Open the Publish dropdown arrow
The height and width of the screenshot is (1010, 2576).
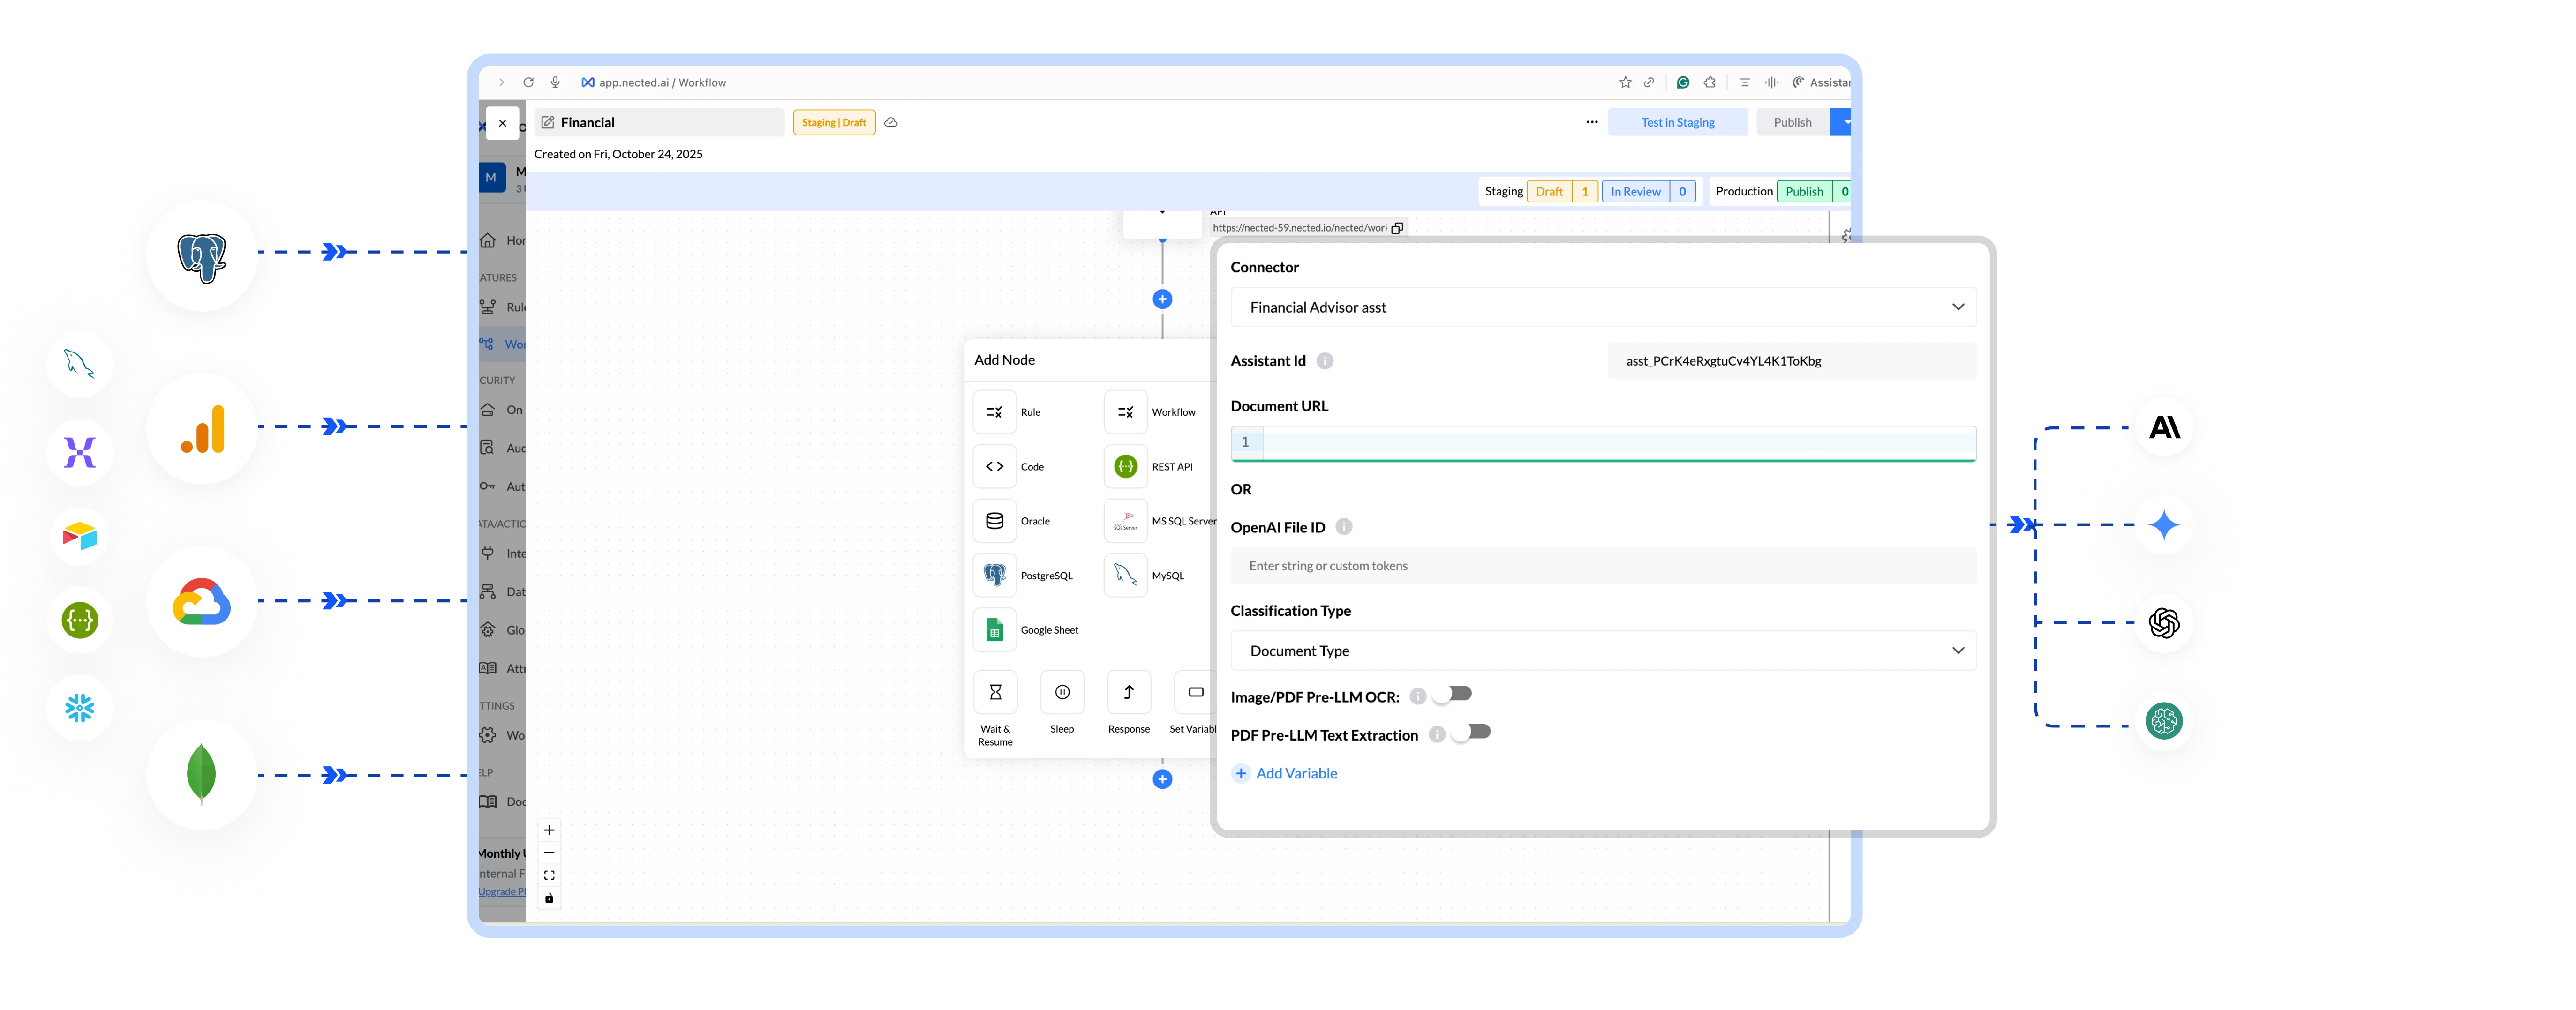click(x=1846, y=122)
